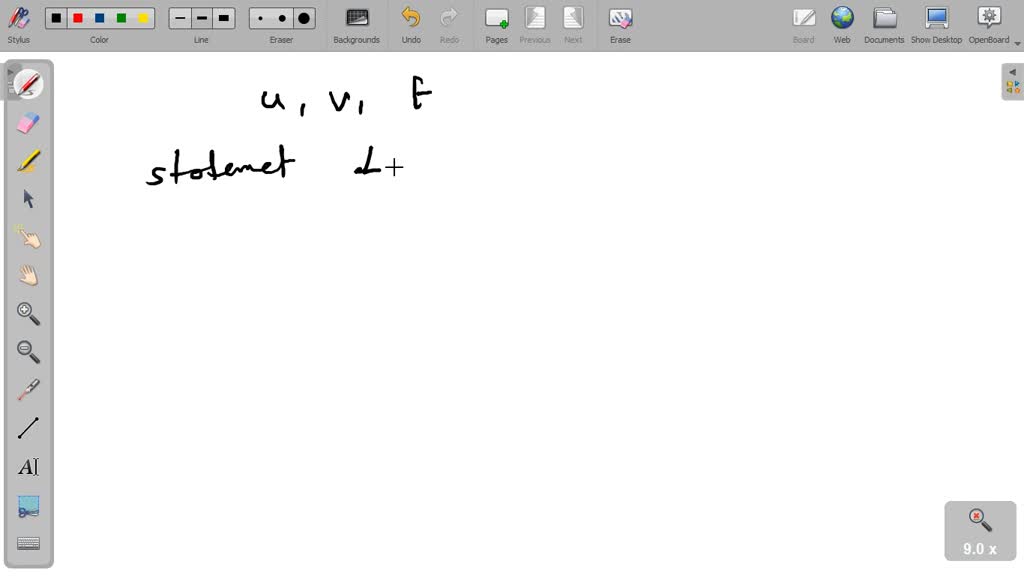Activate the Zoom In magnifier tool

pos(28,313)
